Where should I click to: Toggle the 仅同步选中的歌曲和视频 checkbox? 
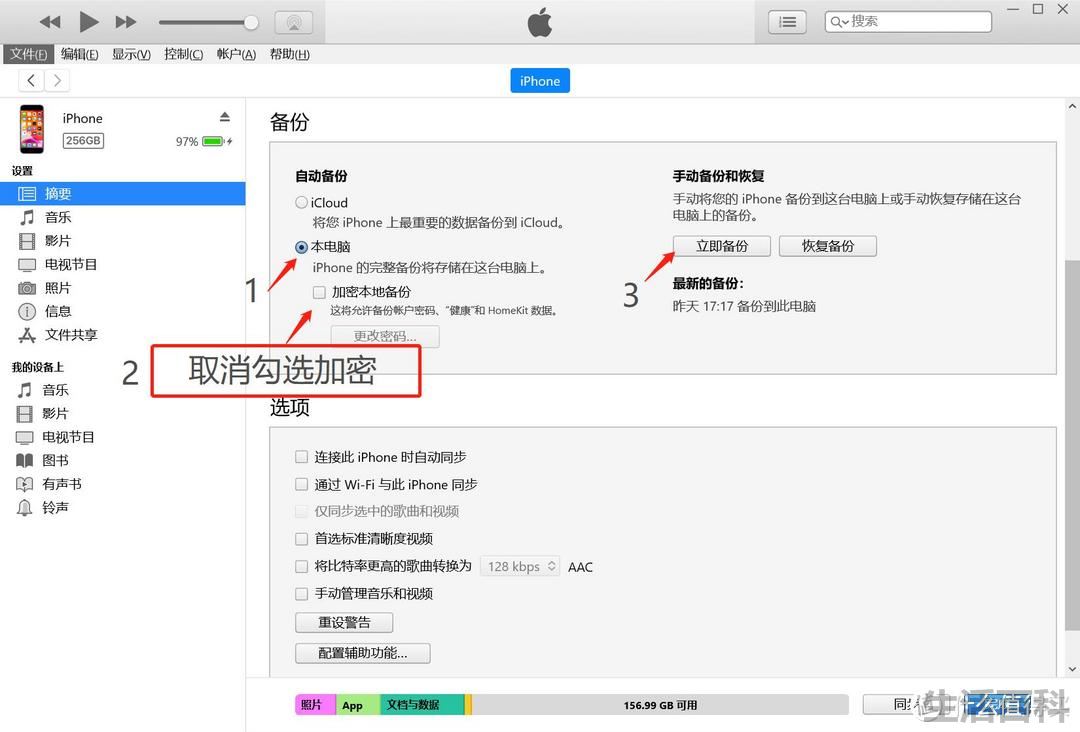click(301, 511)
